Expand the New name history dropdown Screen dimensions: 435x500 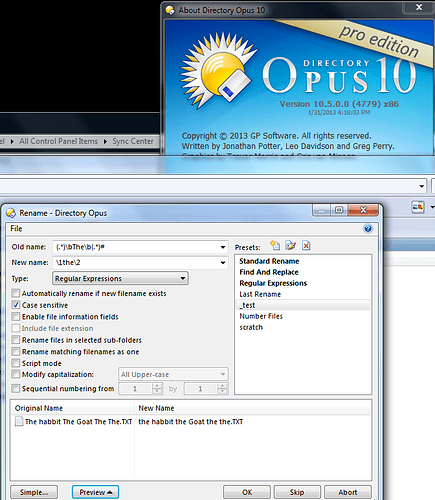pos(223,263)
